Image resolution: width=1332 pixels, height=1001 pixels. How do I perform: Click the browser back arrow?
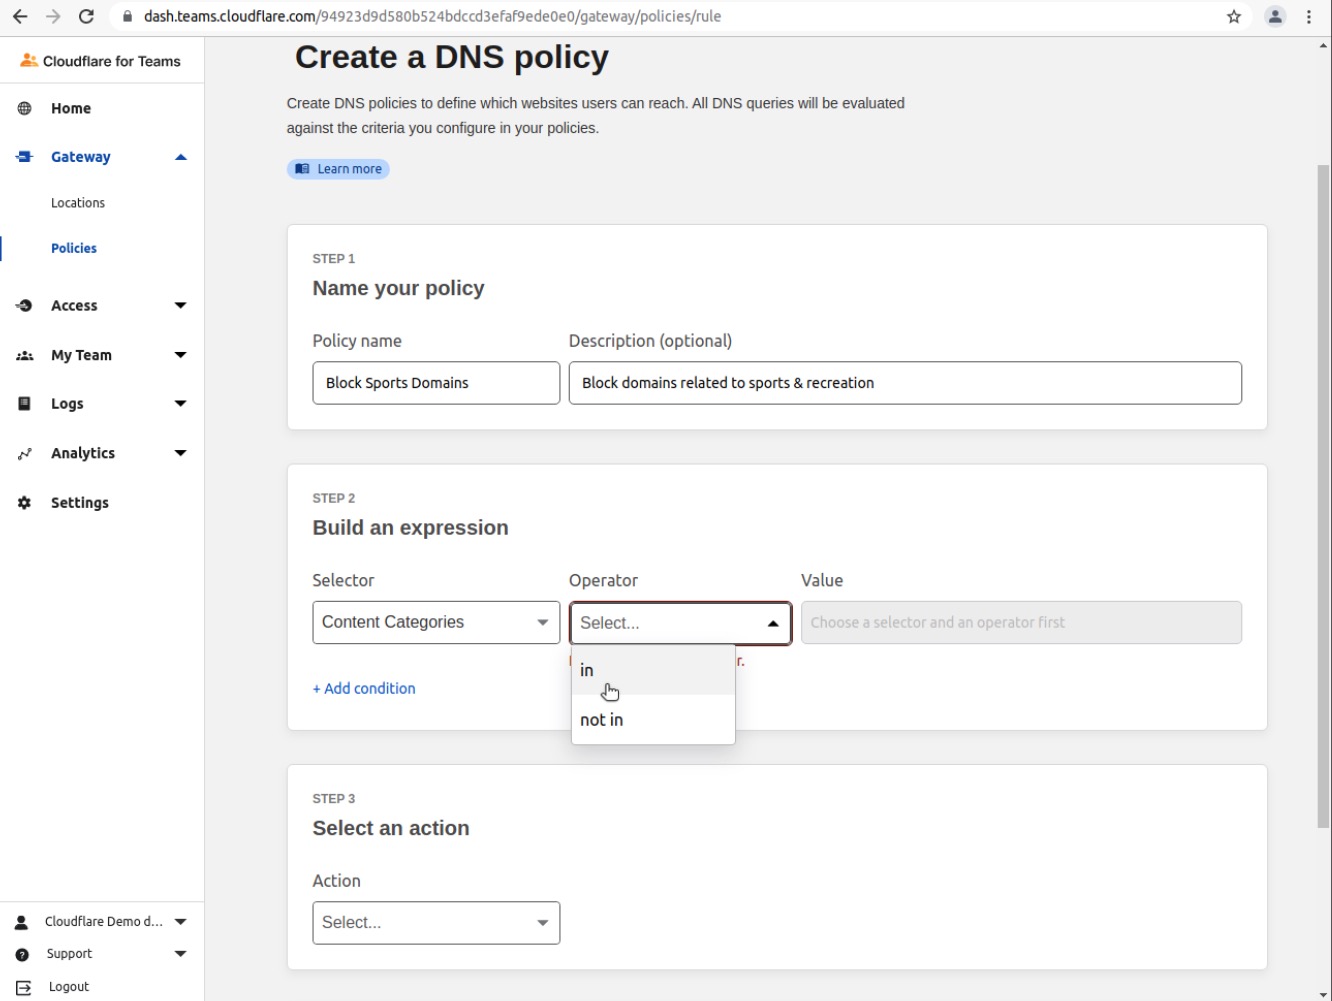point(20,16)
